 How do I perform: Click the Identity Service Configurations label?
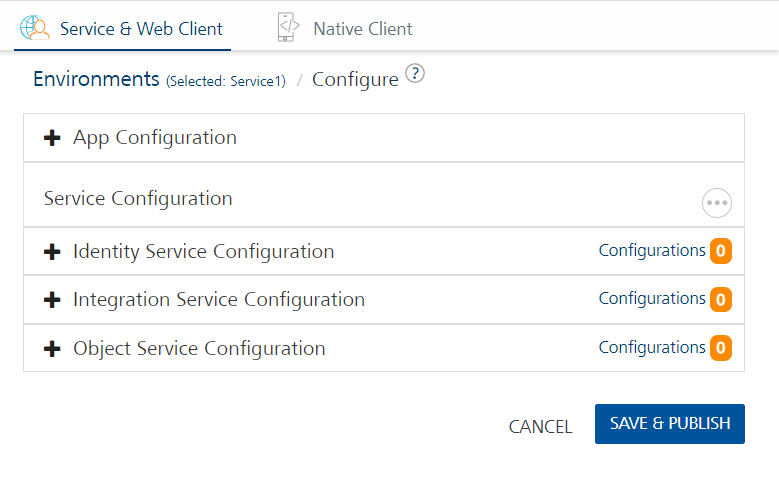652,251
